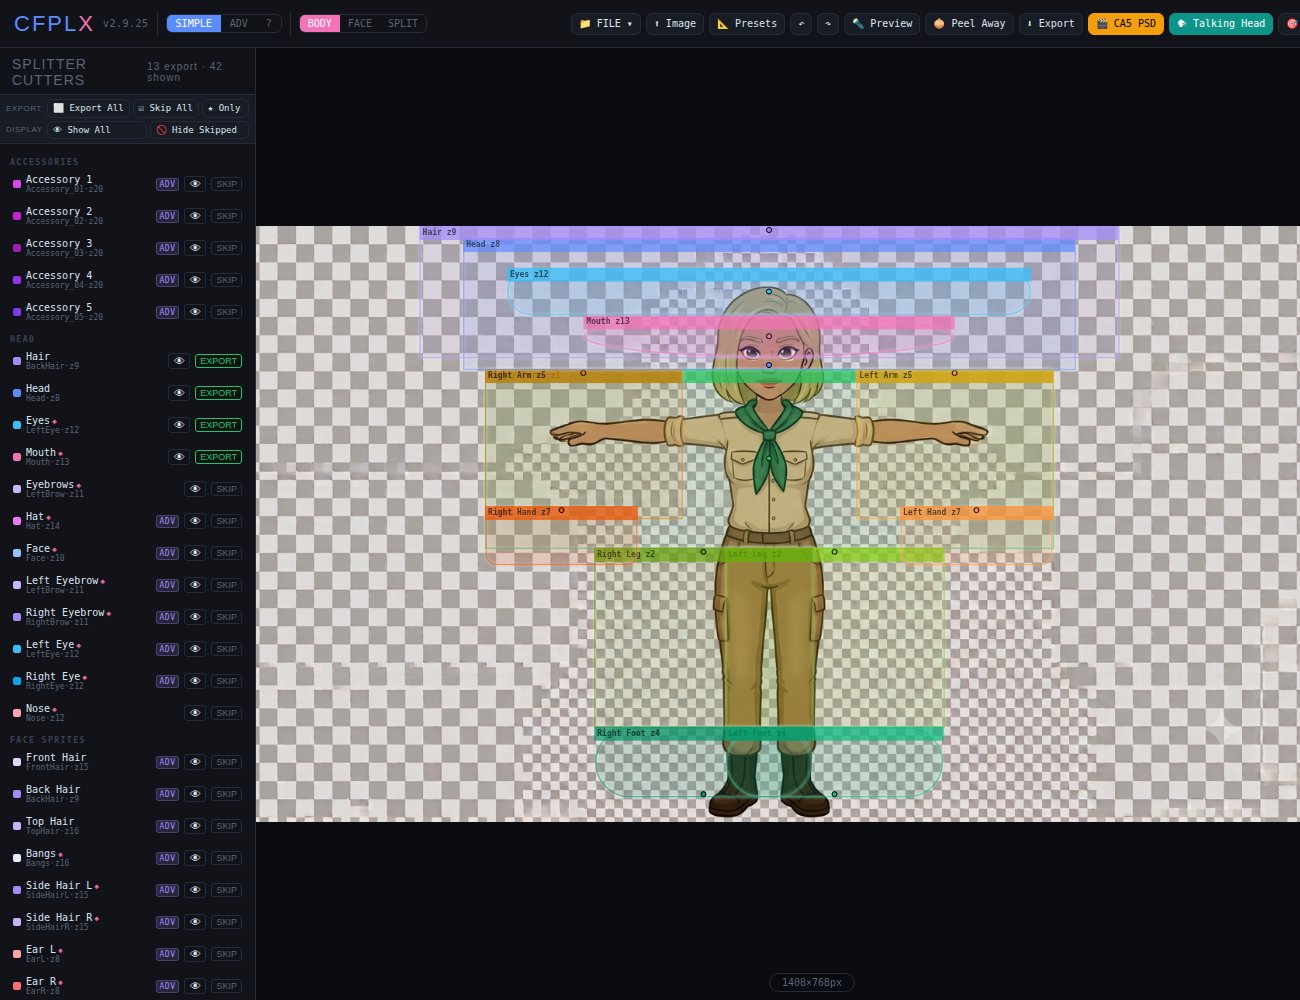The height and width of the screenshot is (1000, 1300).
Task: Hide the Nose cutter via eye icon
Action: click(195, 713)
